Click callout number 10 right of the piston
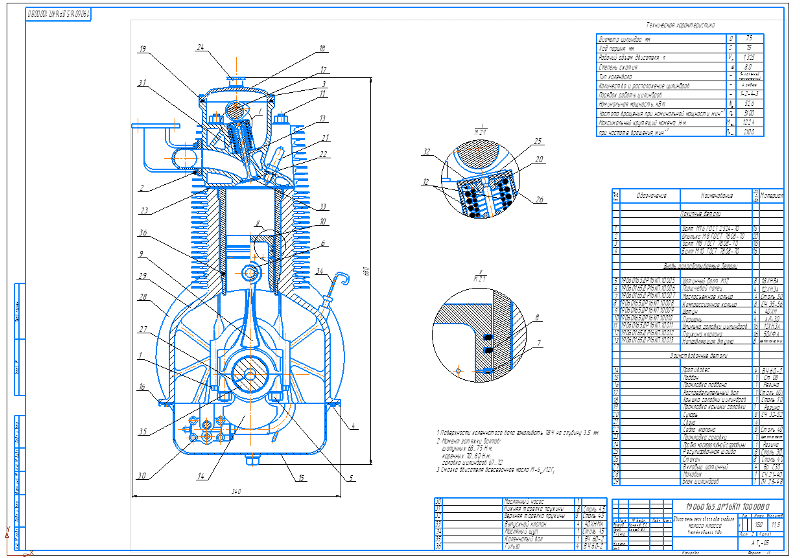Viewport: 800px width, 558px height. point(323,222)
